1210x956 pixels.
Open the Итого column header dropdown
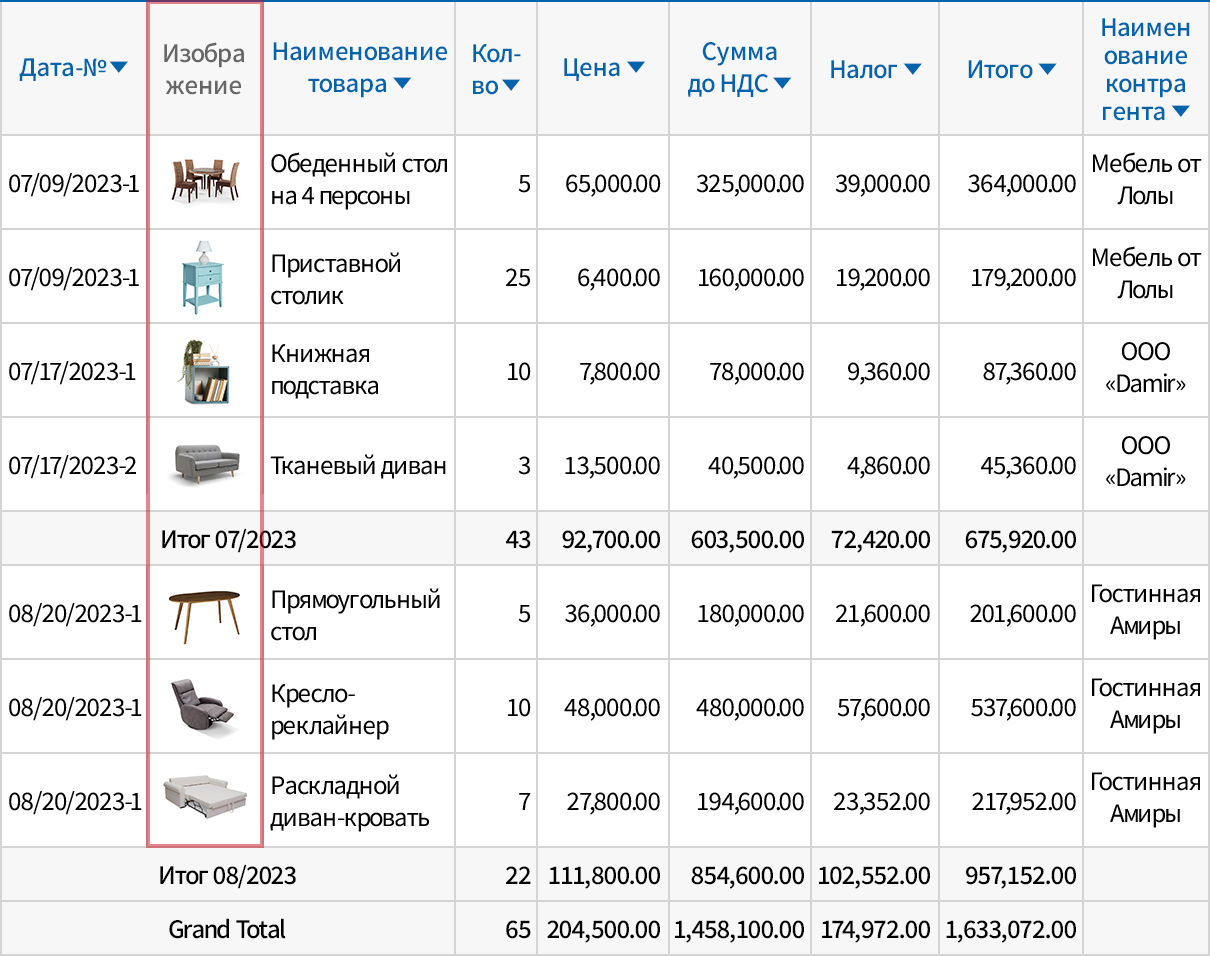tap(1047, 69)
